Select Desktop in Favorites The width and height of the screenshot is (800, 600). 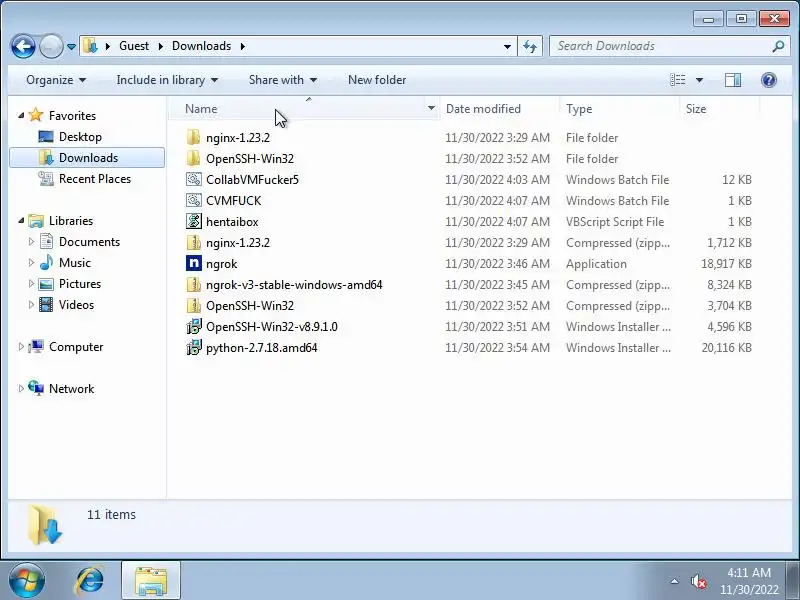click(x=80, y=137)
